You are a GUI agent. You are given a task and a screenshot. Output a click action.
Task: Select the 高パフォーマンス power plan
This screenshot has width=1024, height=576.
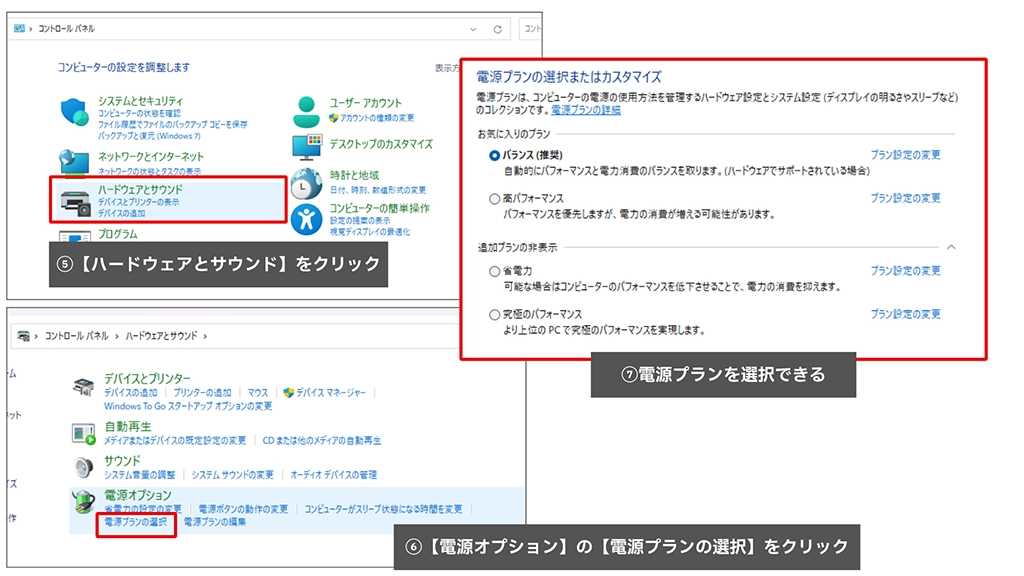[x=494, y=199]
